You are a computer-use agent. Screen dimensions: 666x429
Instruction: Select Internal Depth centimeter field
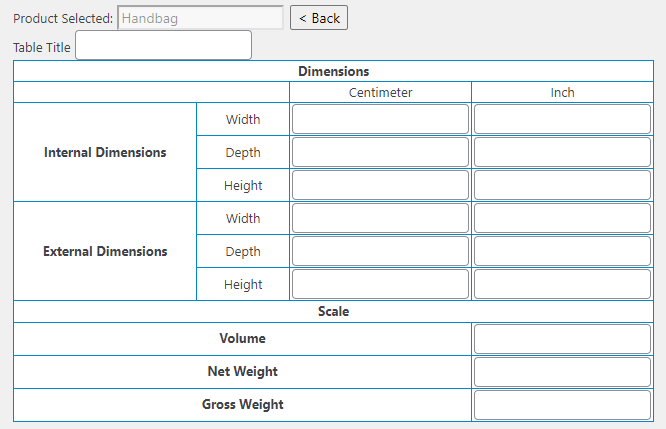point(380,152)
